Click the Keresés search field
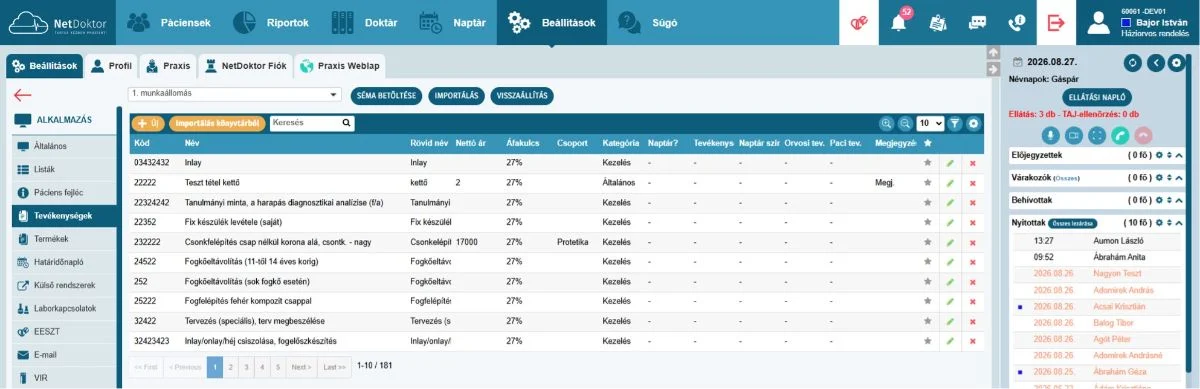The width and height of the screenshot is (1200, 389). coord(312,123)
